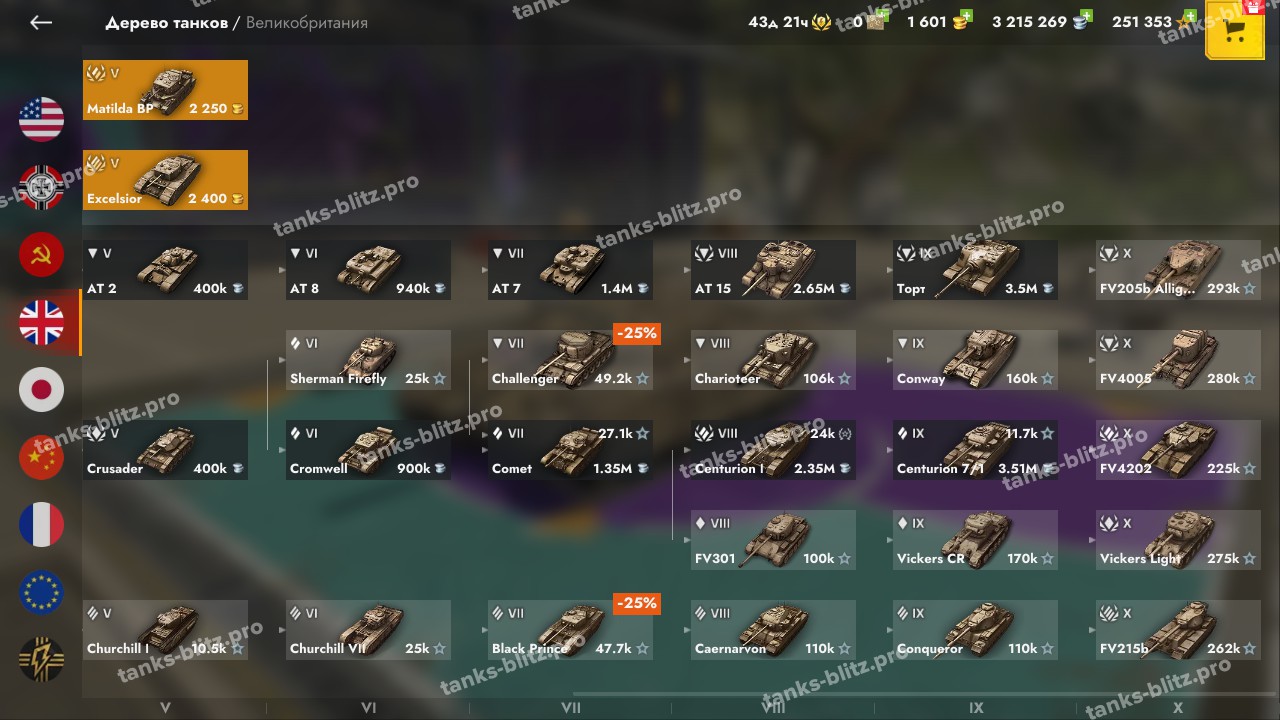Click the horizontal tier scrollbar at bottom

[x=925, y=694]
